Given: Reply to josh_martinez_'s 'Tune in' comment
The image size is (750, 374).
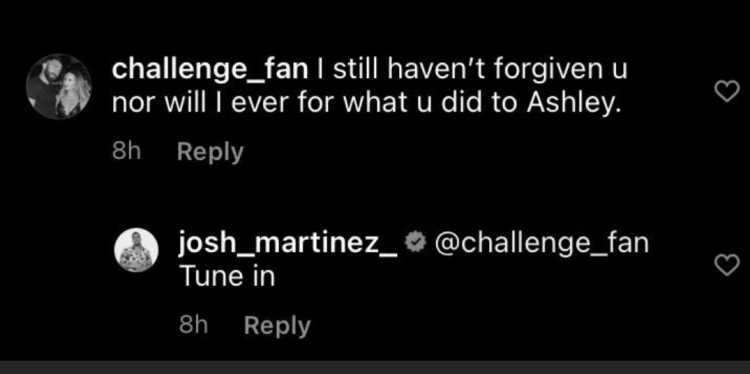Looking at the screenshot, I should (277, 327).
